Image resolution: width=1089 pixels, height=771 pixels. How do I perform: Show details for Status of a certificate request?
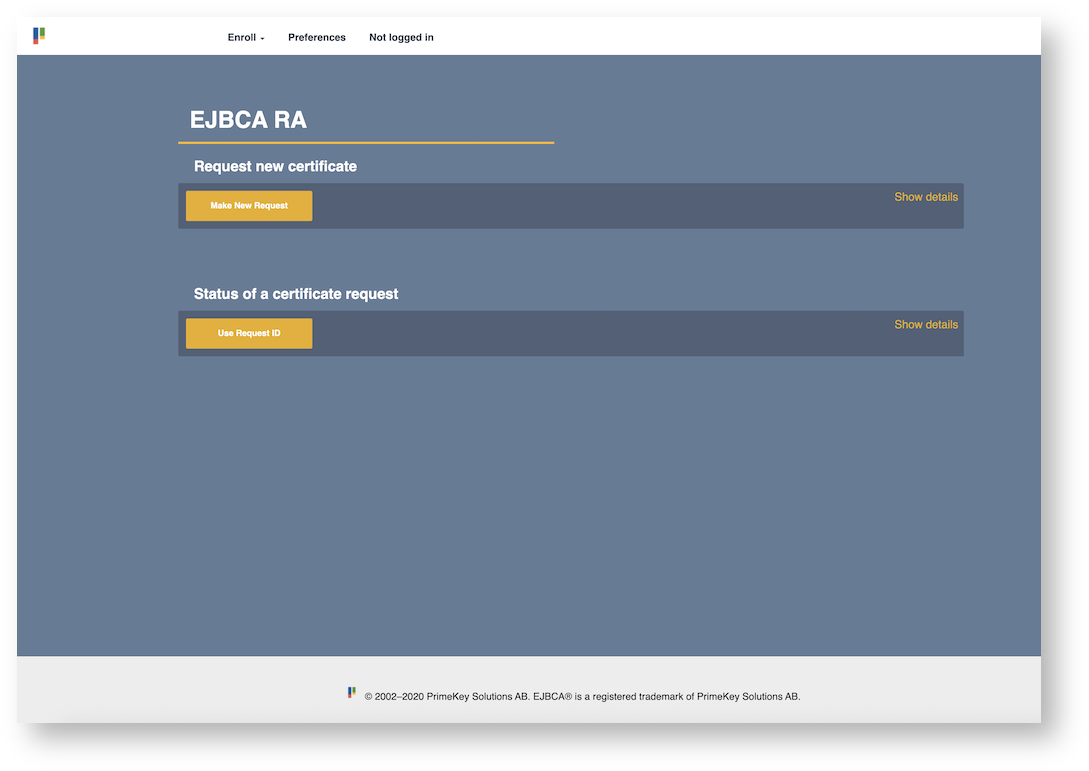[925, 325]
